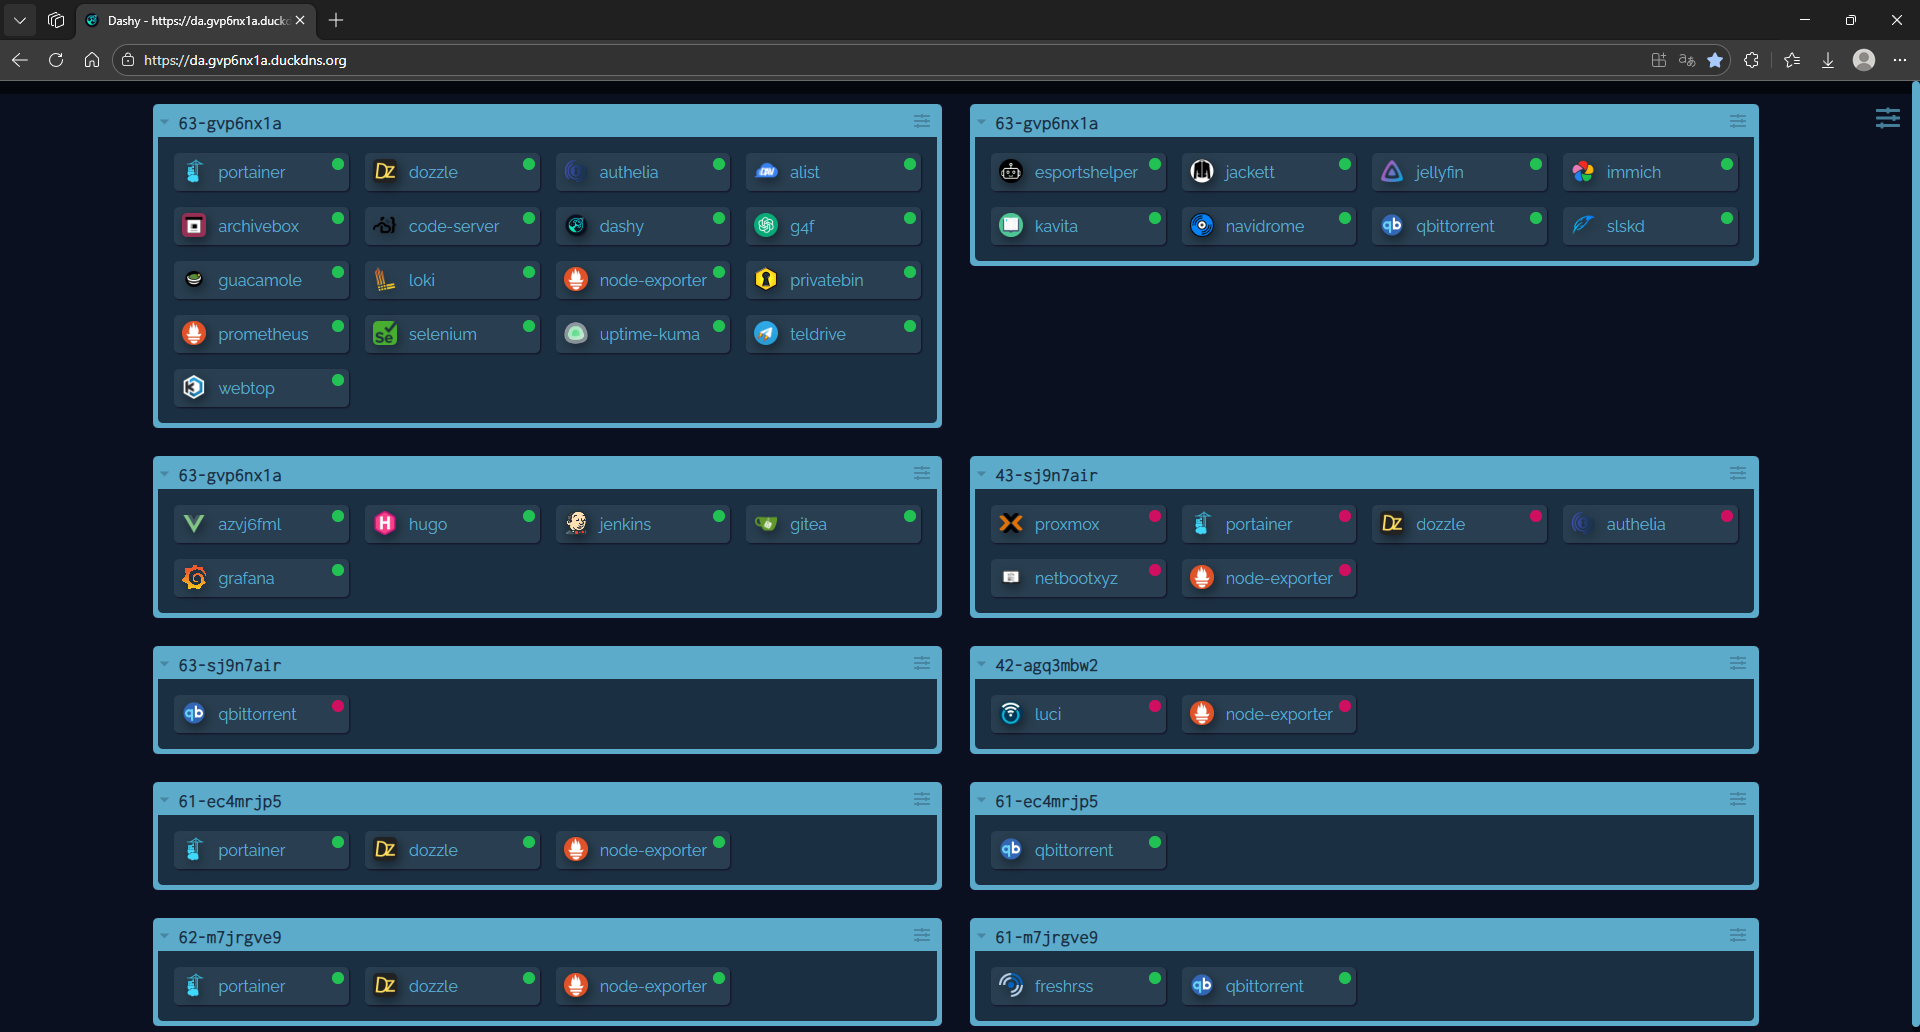The image size is (1920, 1032).
Task: Open the 63-sj9n7air section options menu
Action: 921,664
